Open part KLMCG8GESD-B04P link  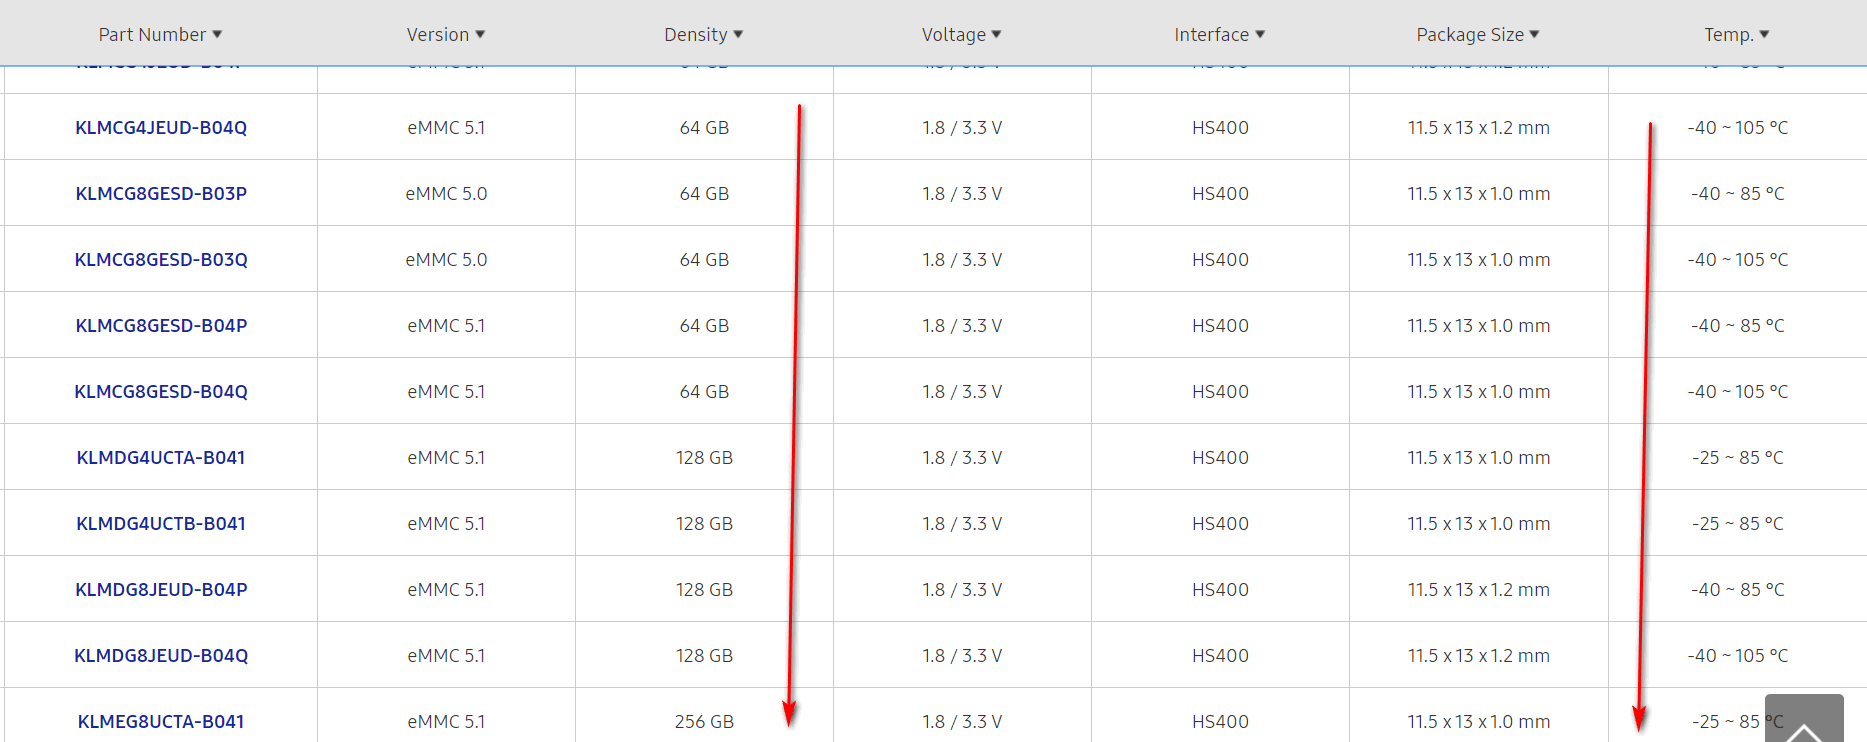click(161, 326)
